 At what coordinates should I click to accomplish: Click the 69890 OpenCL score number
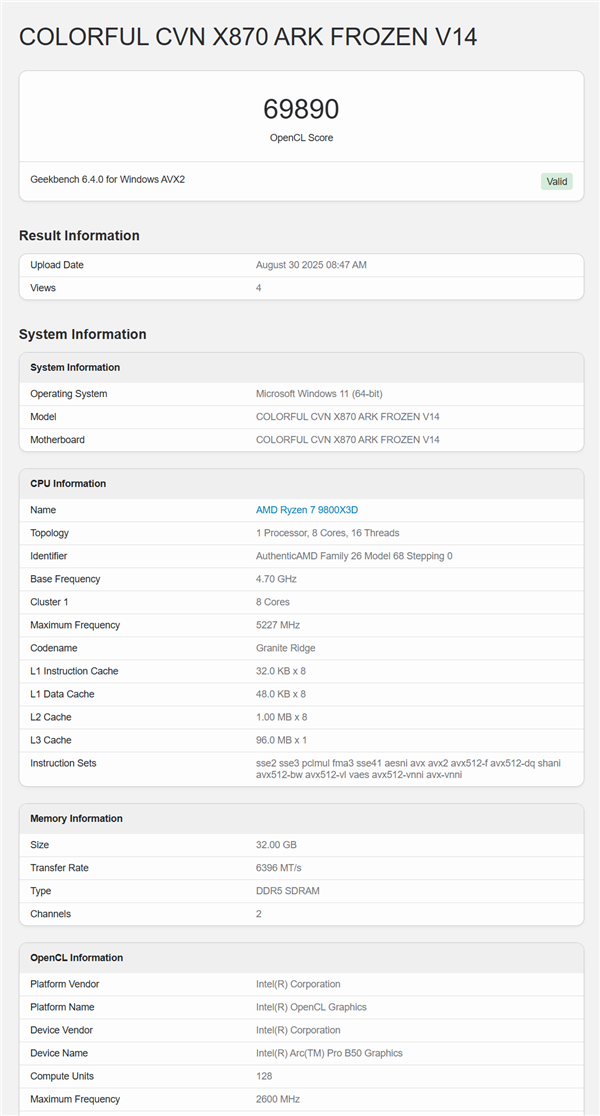coord(301,109)
